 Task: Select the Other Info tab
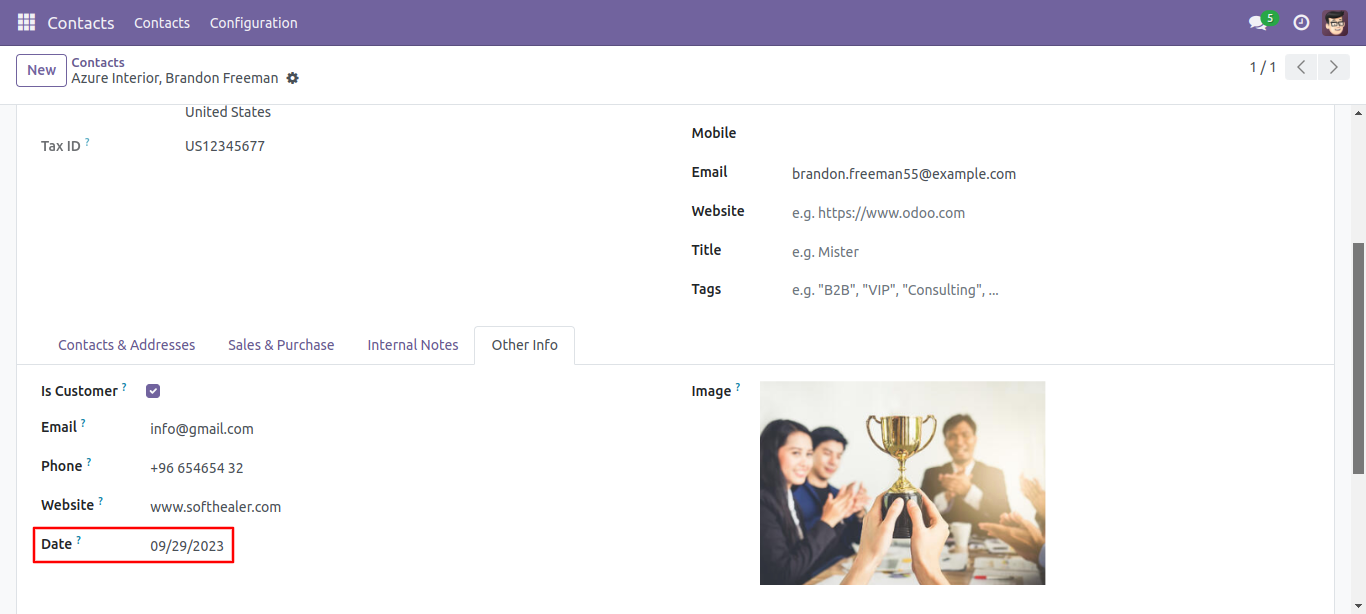(x=525, y=345)
